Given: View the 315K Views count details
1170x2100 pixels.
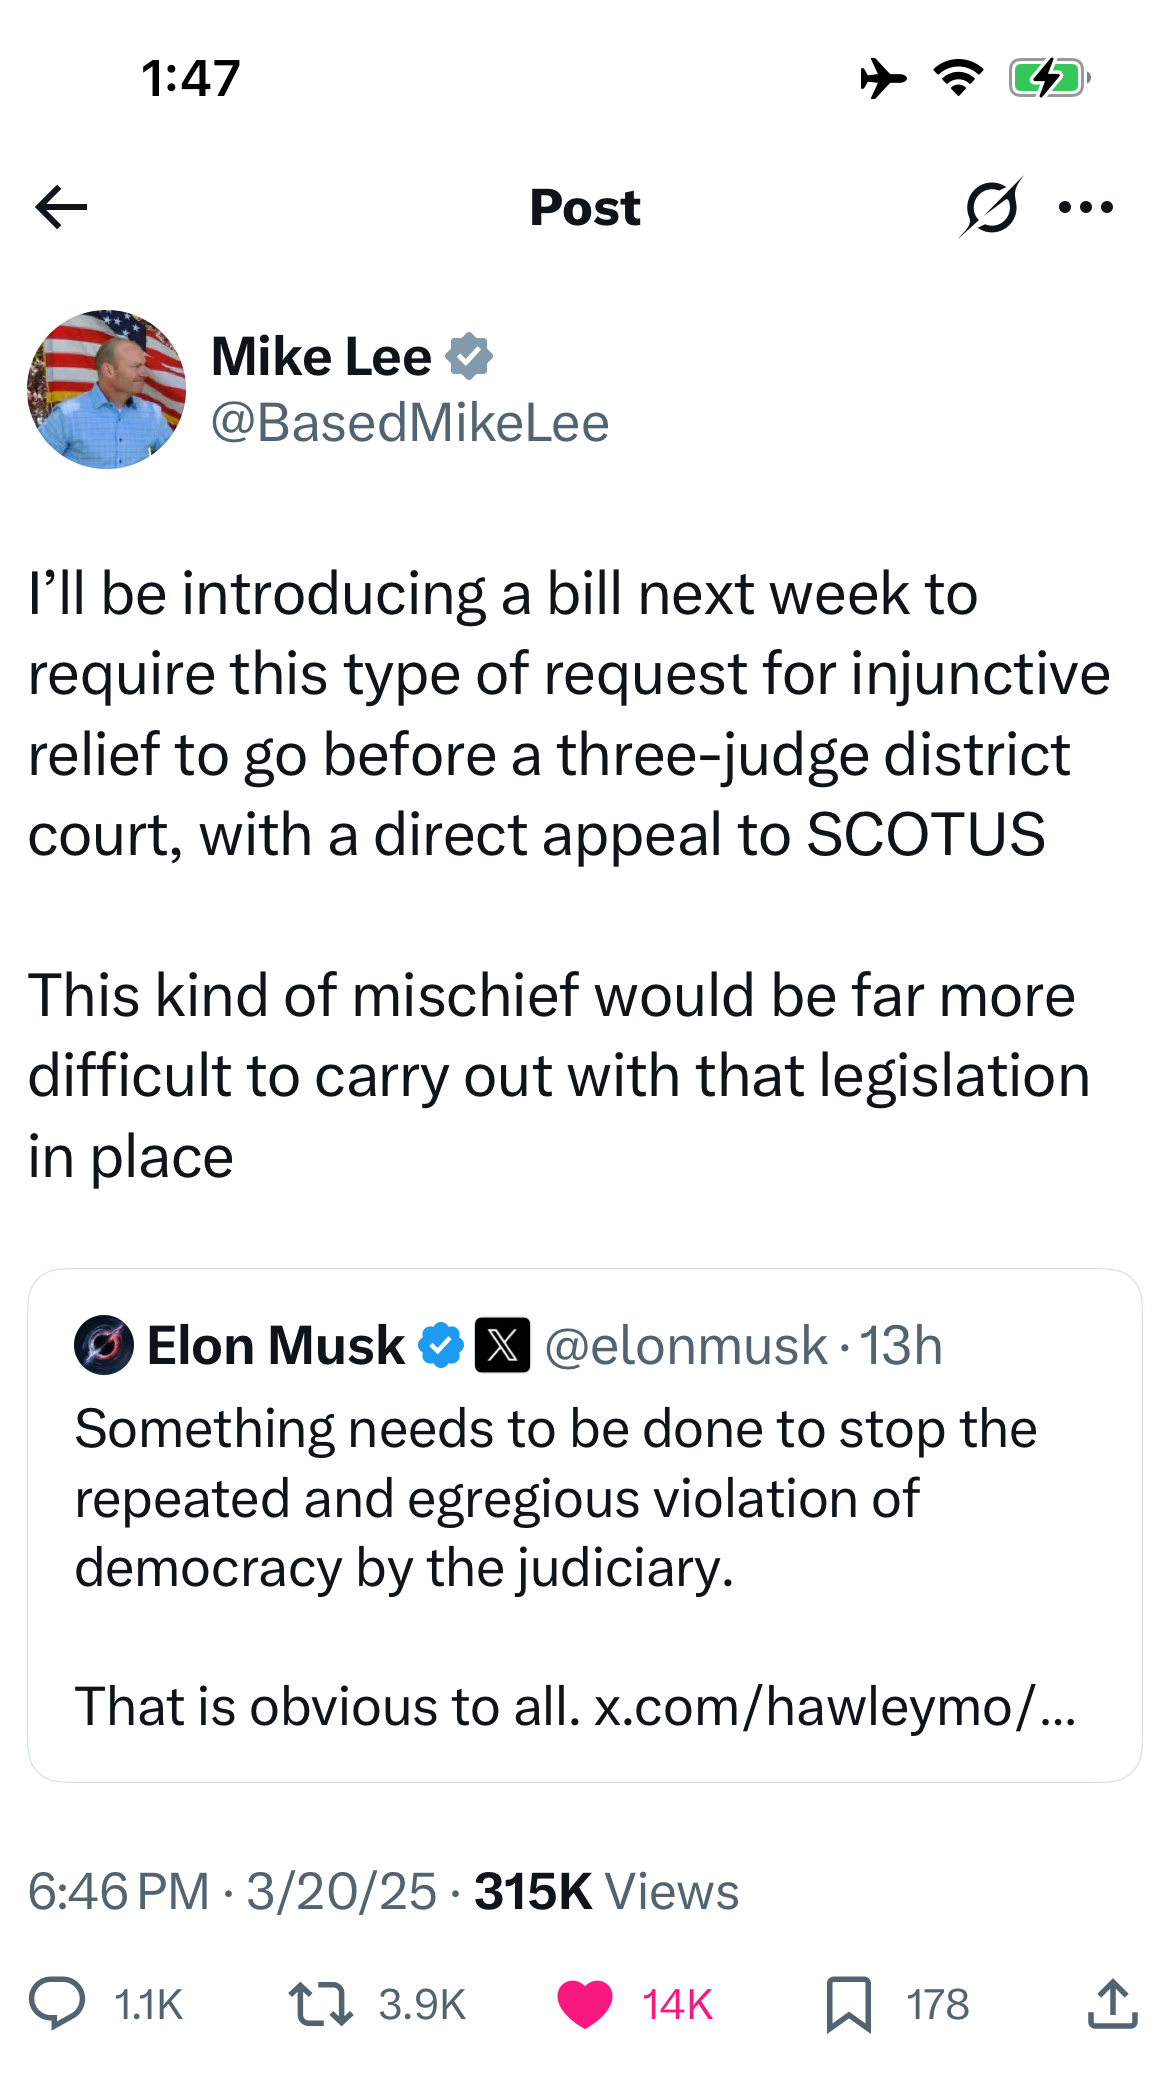Looking at the screenshot, I should tap(606, 1891).
